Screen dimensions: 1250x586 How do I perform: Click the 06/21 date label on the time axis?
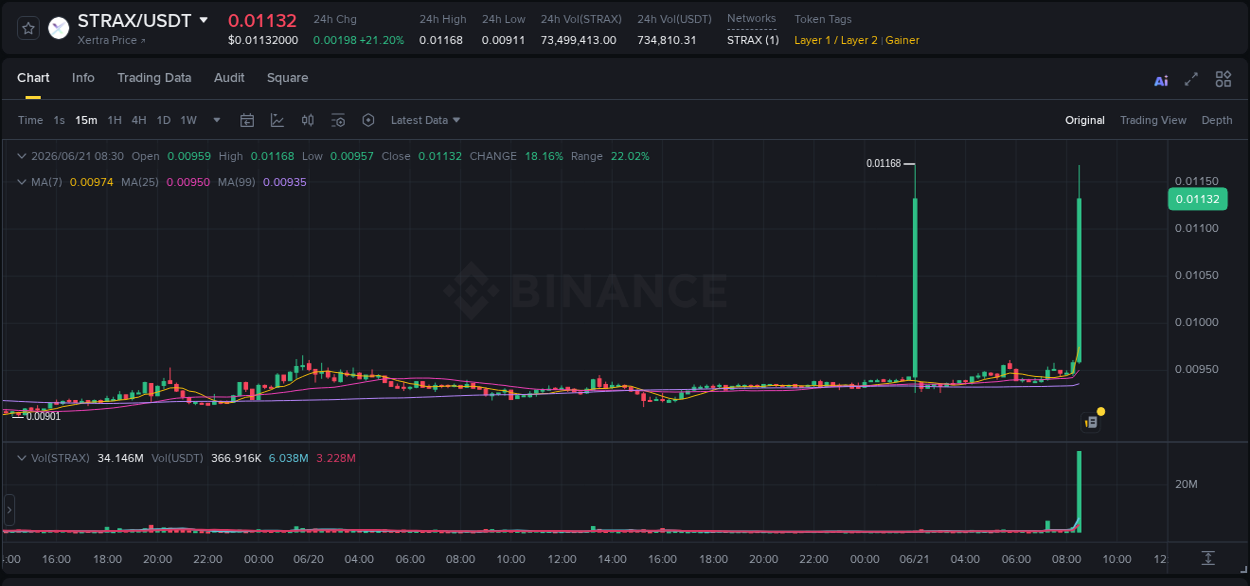pos(915,559)
